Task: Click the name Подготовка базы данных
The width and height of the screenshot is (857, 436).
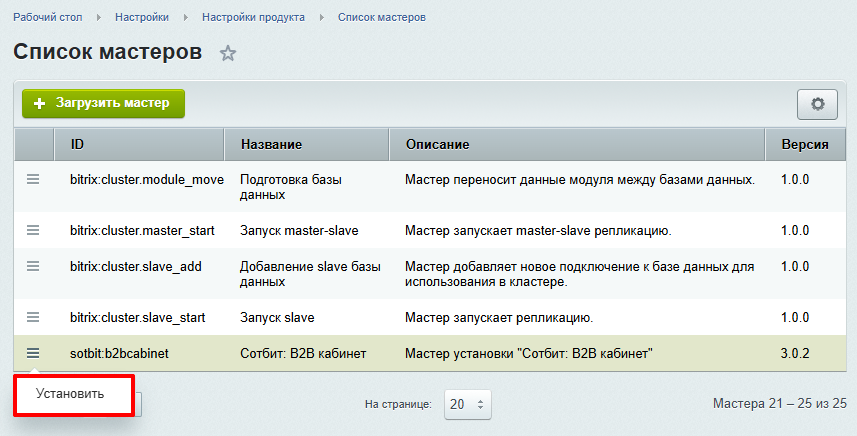Action: click(x=291, y=187)
